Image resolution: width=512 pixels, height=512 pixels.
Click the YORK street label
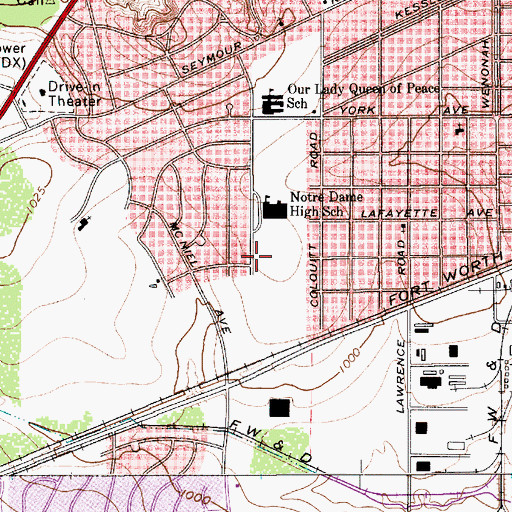pos(358,110)
